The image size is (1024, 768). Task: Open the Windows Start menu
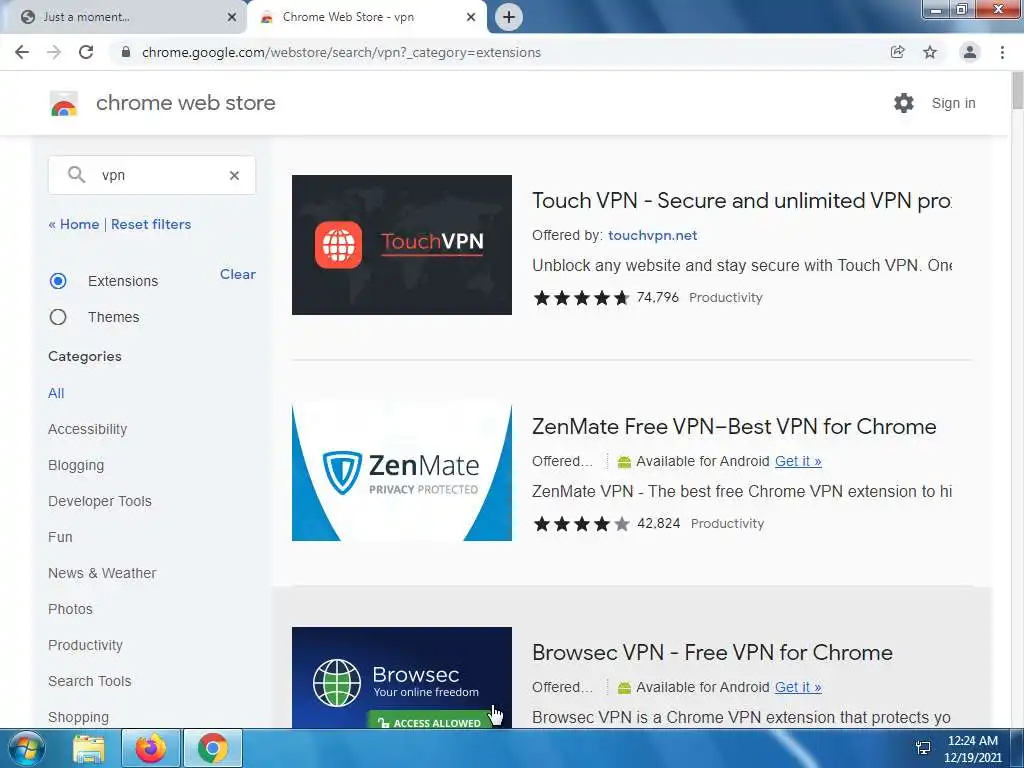pos(25,748)
